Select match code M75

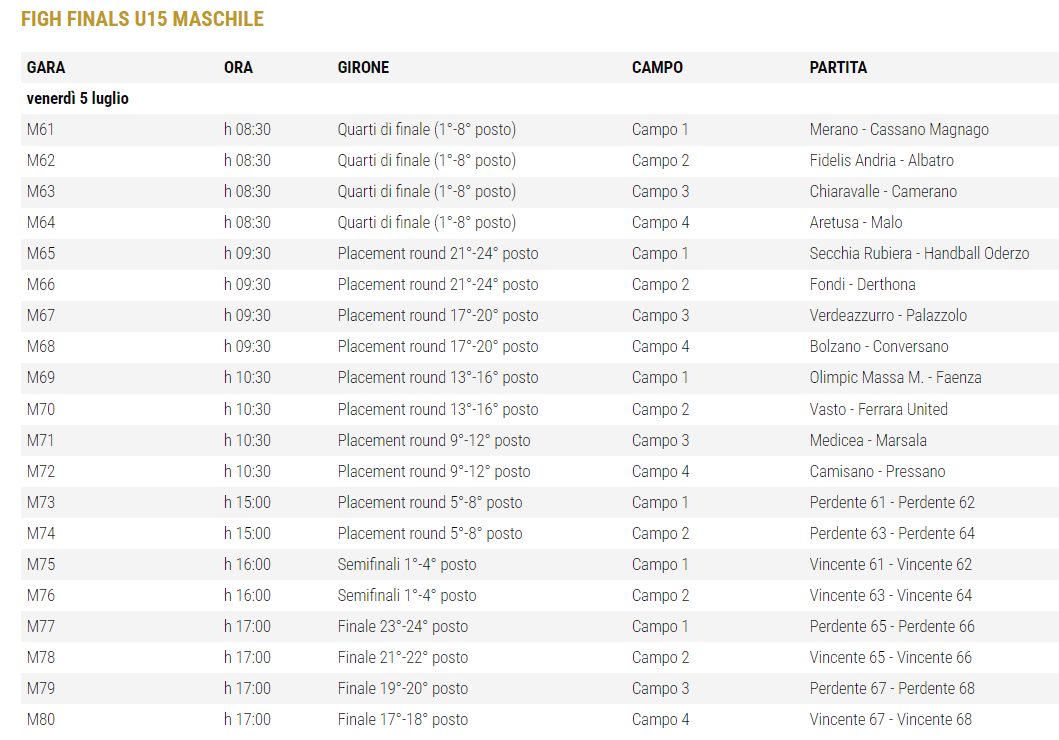pos(41,565)
